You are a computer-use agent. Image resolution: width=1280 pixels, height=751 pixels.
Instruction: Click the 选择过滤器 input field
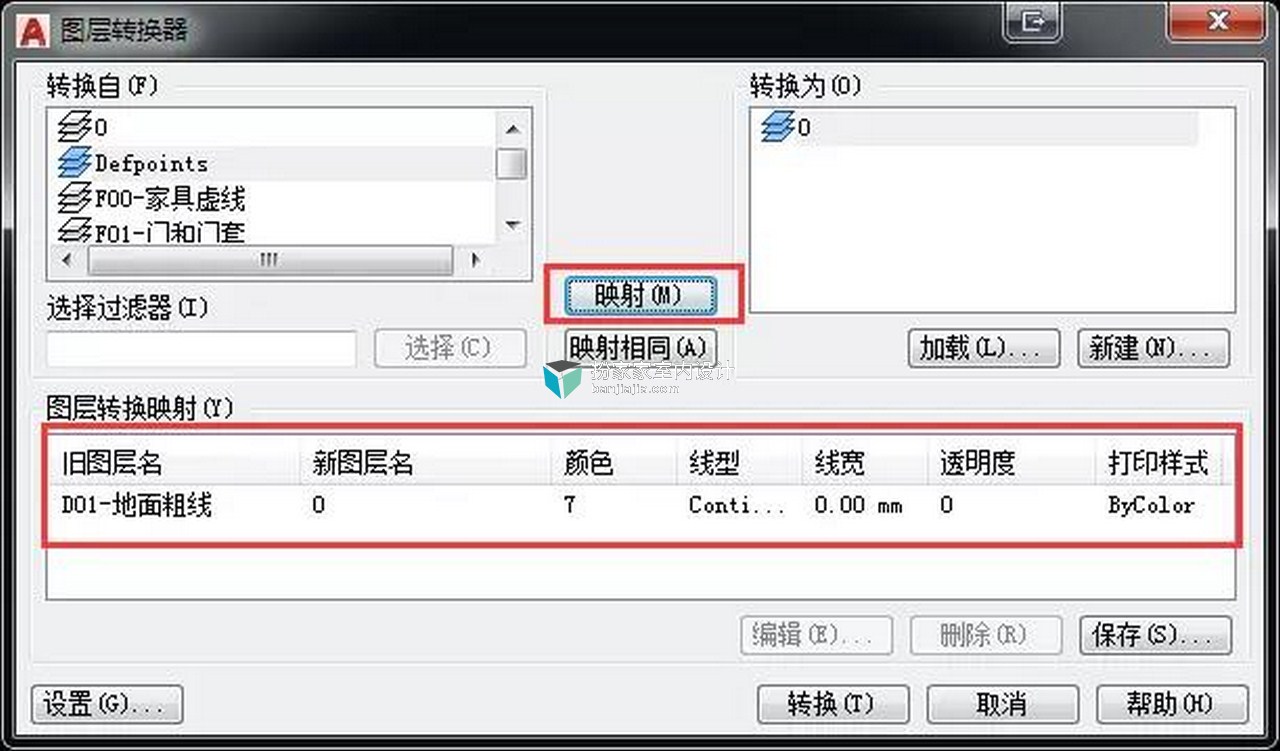pyautogui.click(x=201, y=348)
